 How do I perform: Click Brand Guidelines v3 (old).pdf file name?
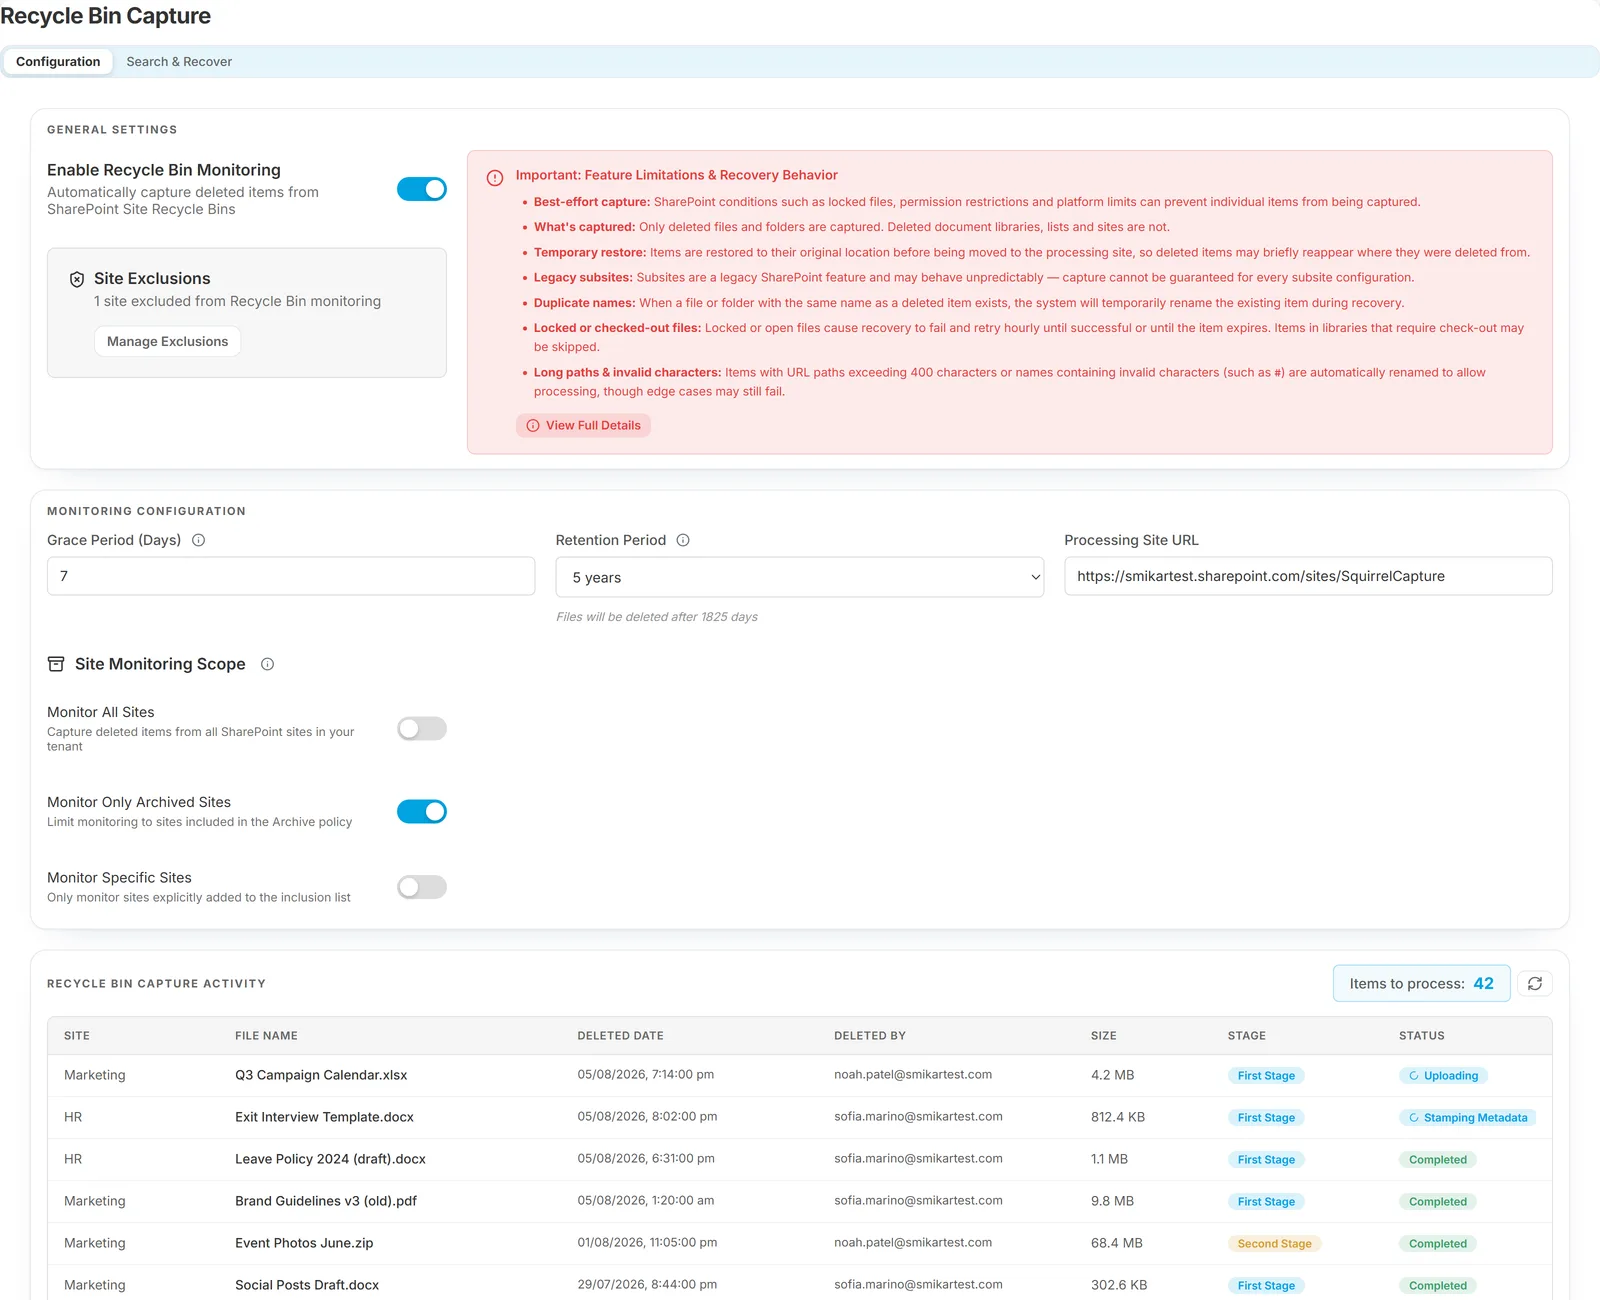pyautogui.click(x=326, y=1201)
